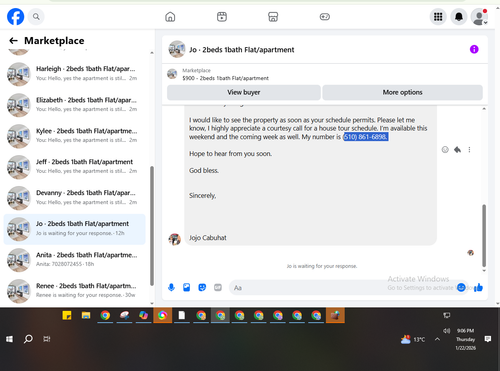The height and width of the screenshot is (371, 500).
Task: Click the highlighted phone number (510) 861-6898
Action: (x=366, y=137)
